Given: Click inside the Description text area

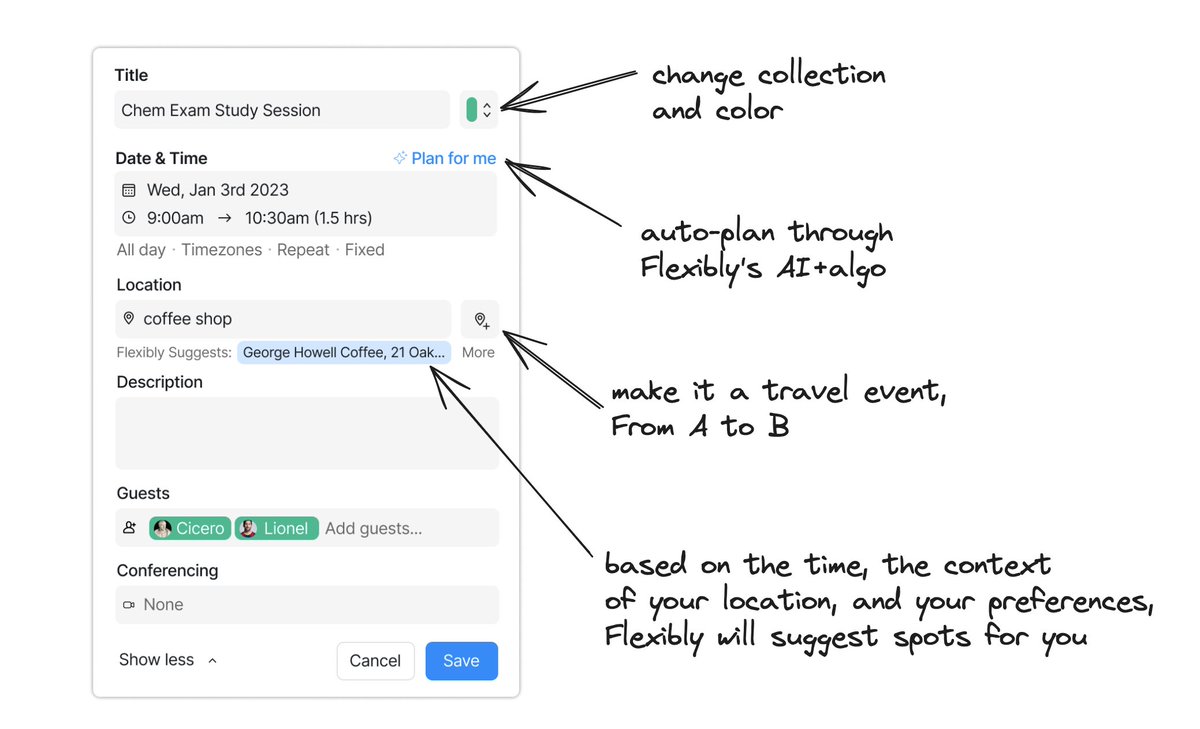Looking at the screenshot, I should [307, 433].
